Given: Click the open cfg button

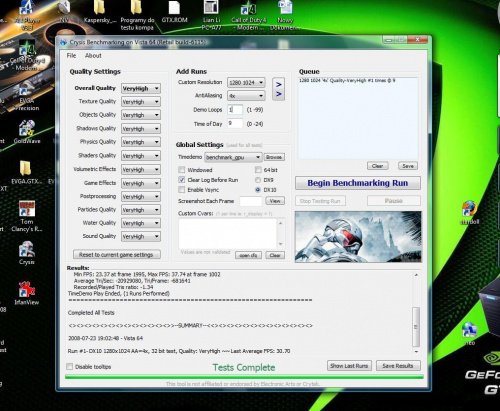Looking at the screenshot, I should (x=248, y=255).
